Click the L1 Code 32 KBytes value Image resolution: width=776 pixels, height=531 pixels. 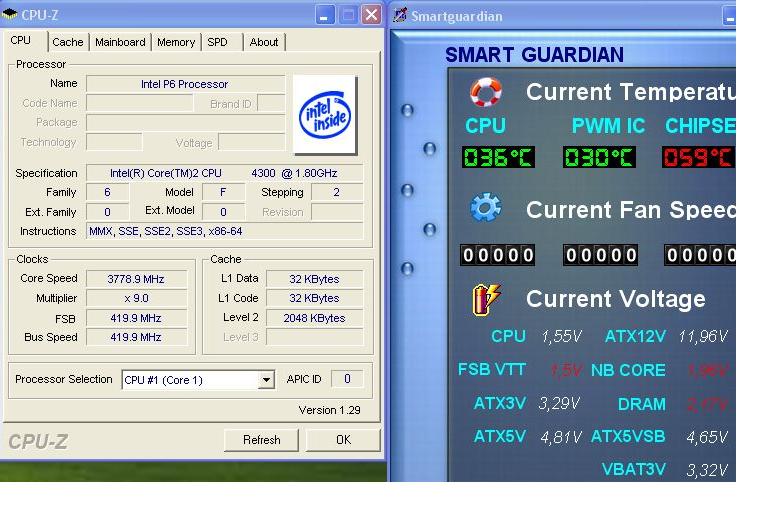315,298
